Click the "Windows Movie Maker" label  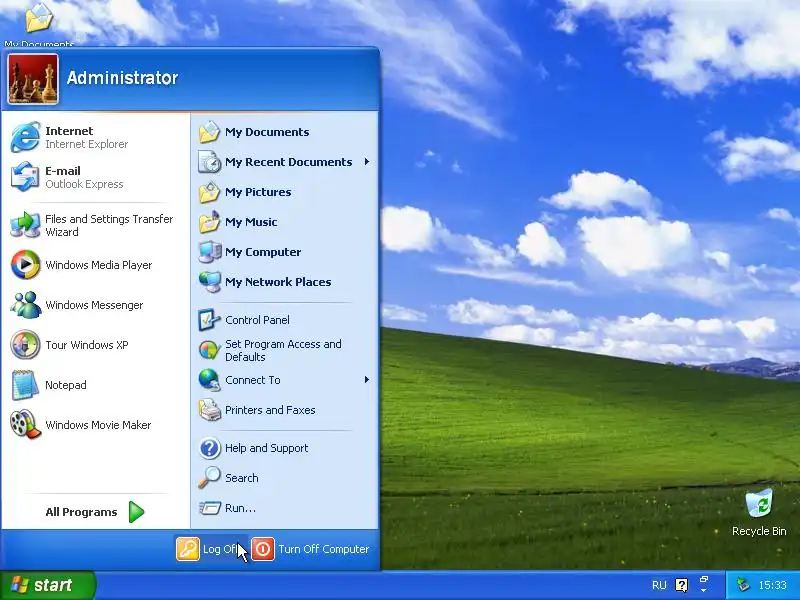[98, 425]
